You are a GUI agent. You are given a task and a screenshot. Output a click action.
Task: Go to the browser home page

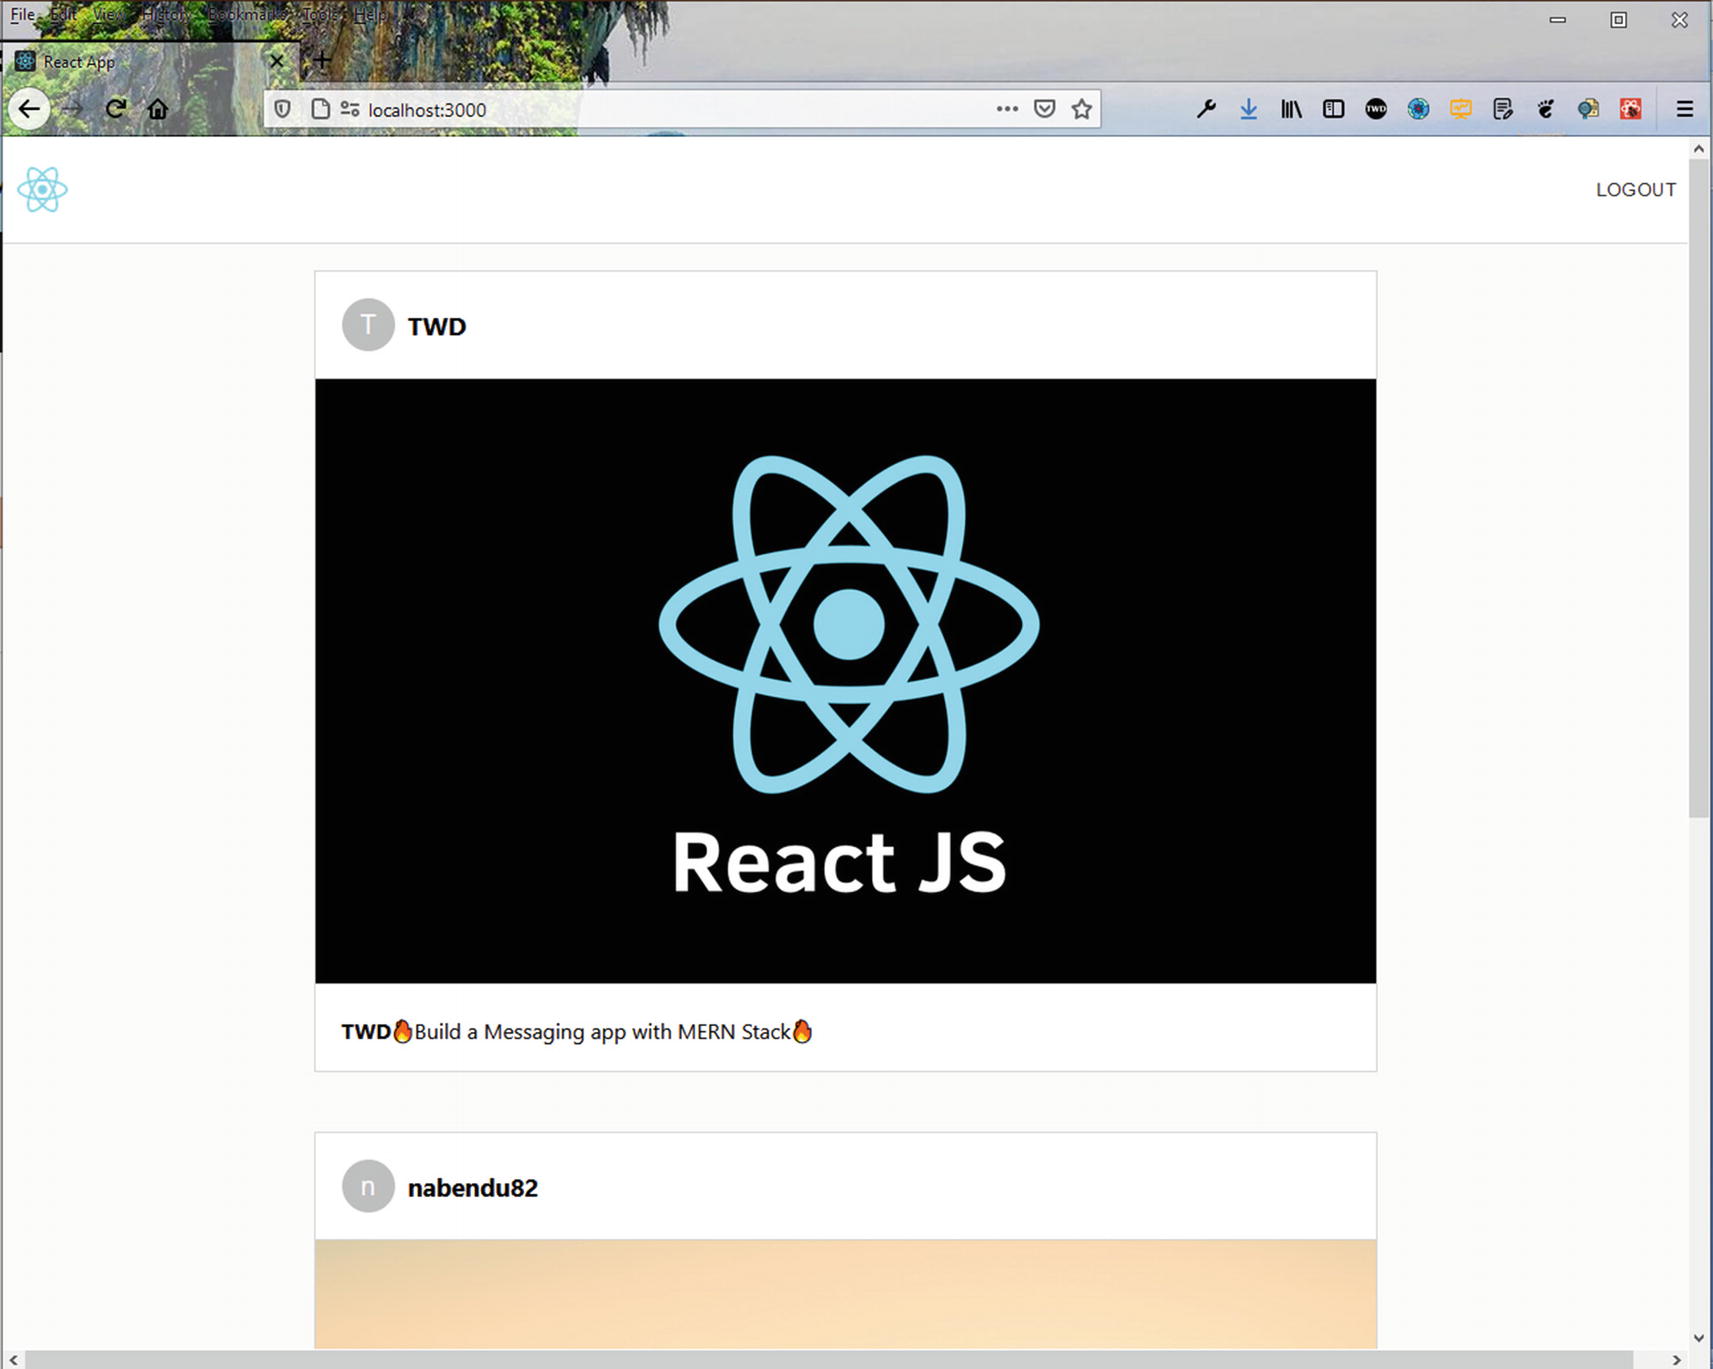tap(158, 109)
